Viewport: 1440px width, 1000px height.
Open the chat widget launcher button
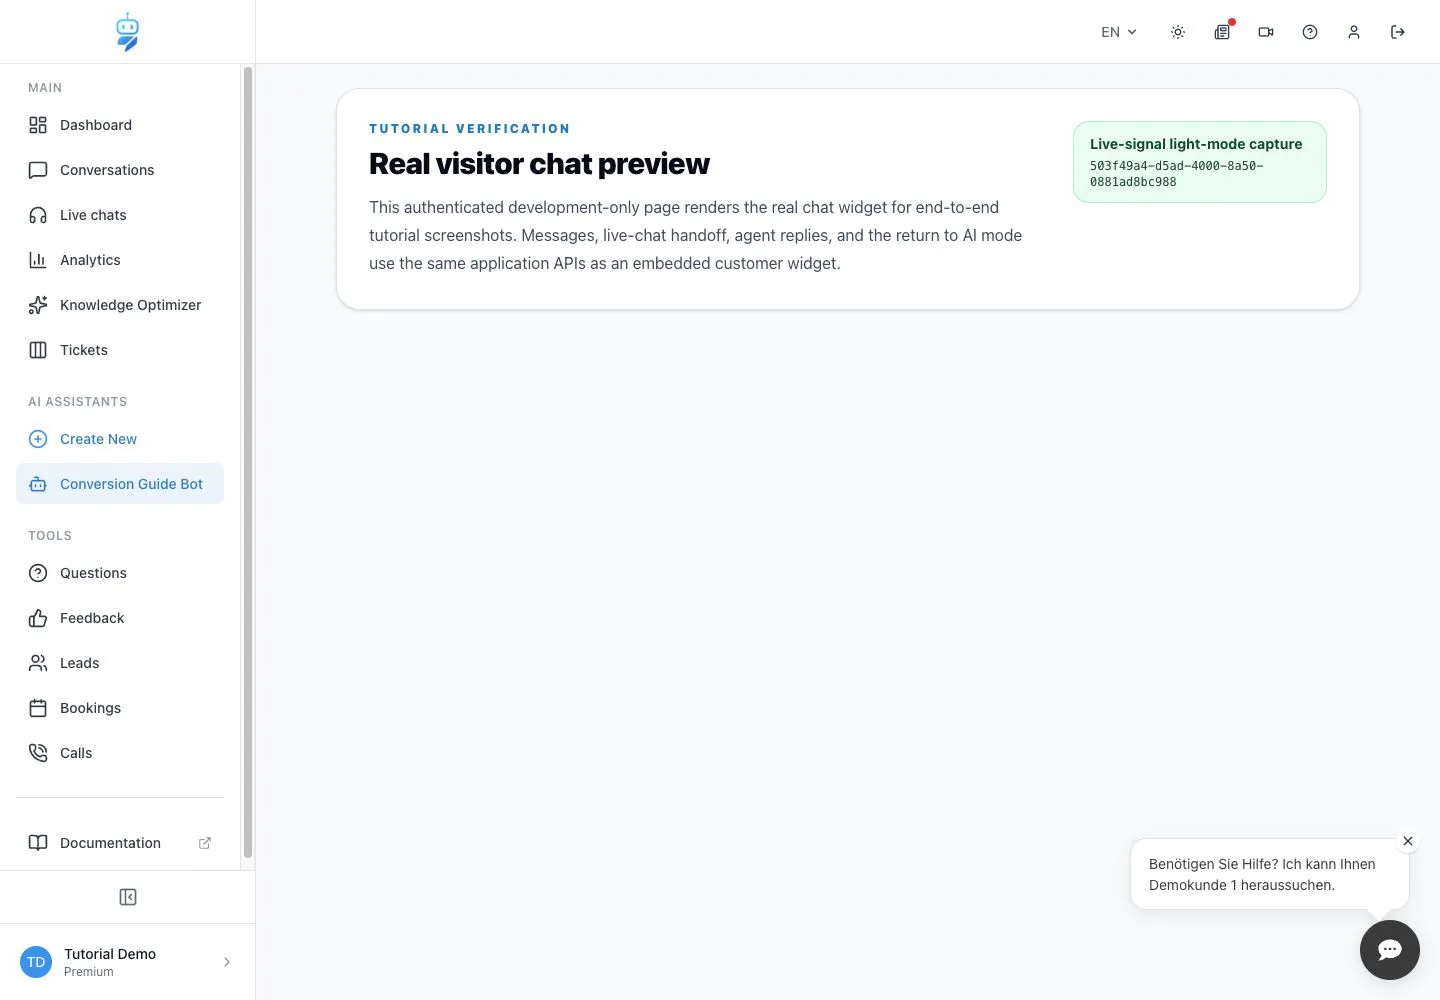(x=1390, y=950)
